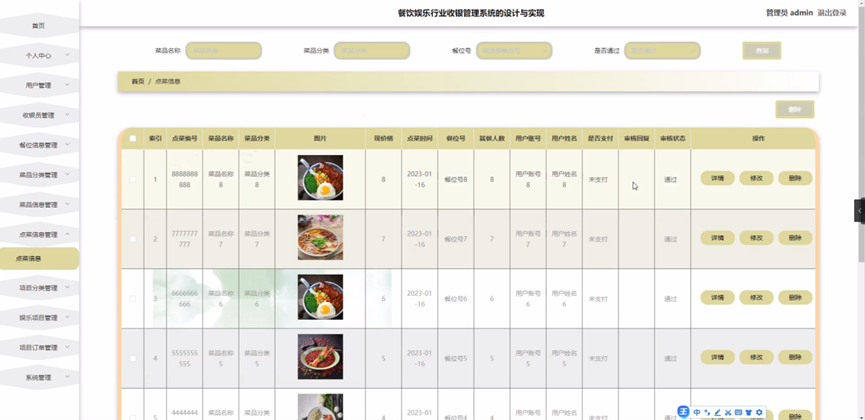The image size is (865, 420).
Task: Check the row 3 checkbox for order 6666666666
Action: [x=133, y=299]
